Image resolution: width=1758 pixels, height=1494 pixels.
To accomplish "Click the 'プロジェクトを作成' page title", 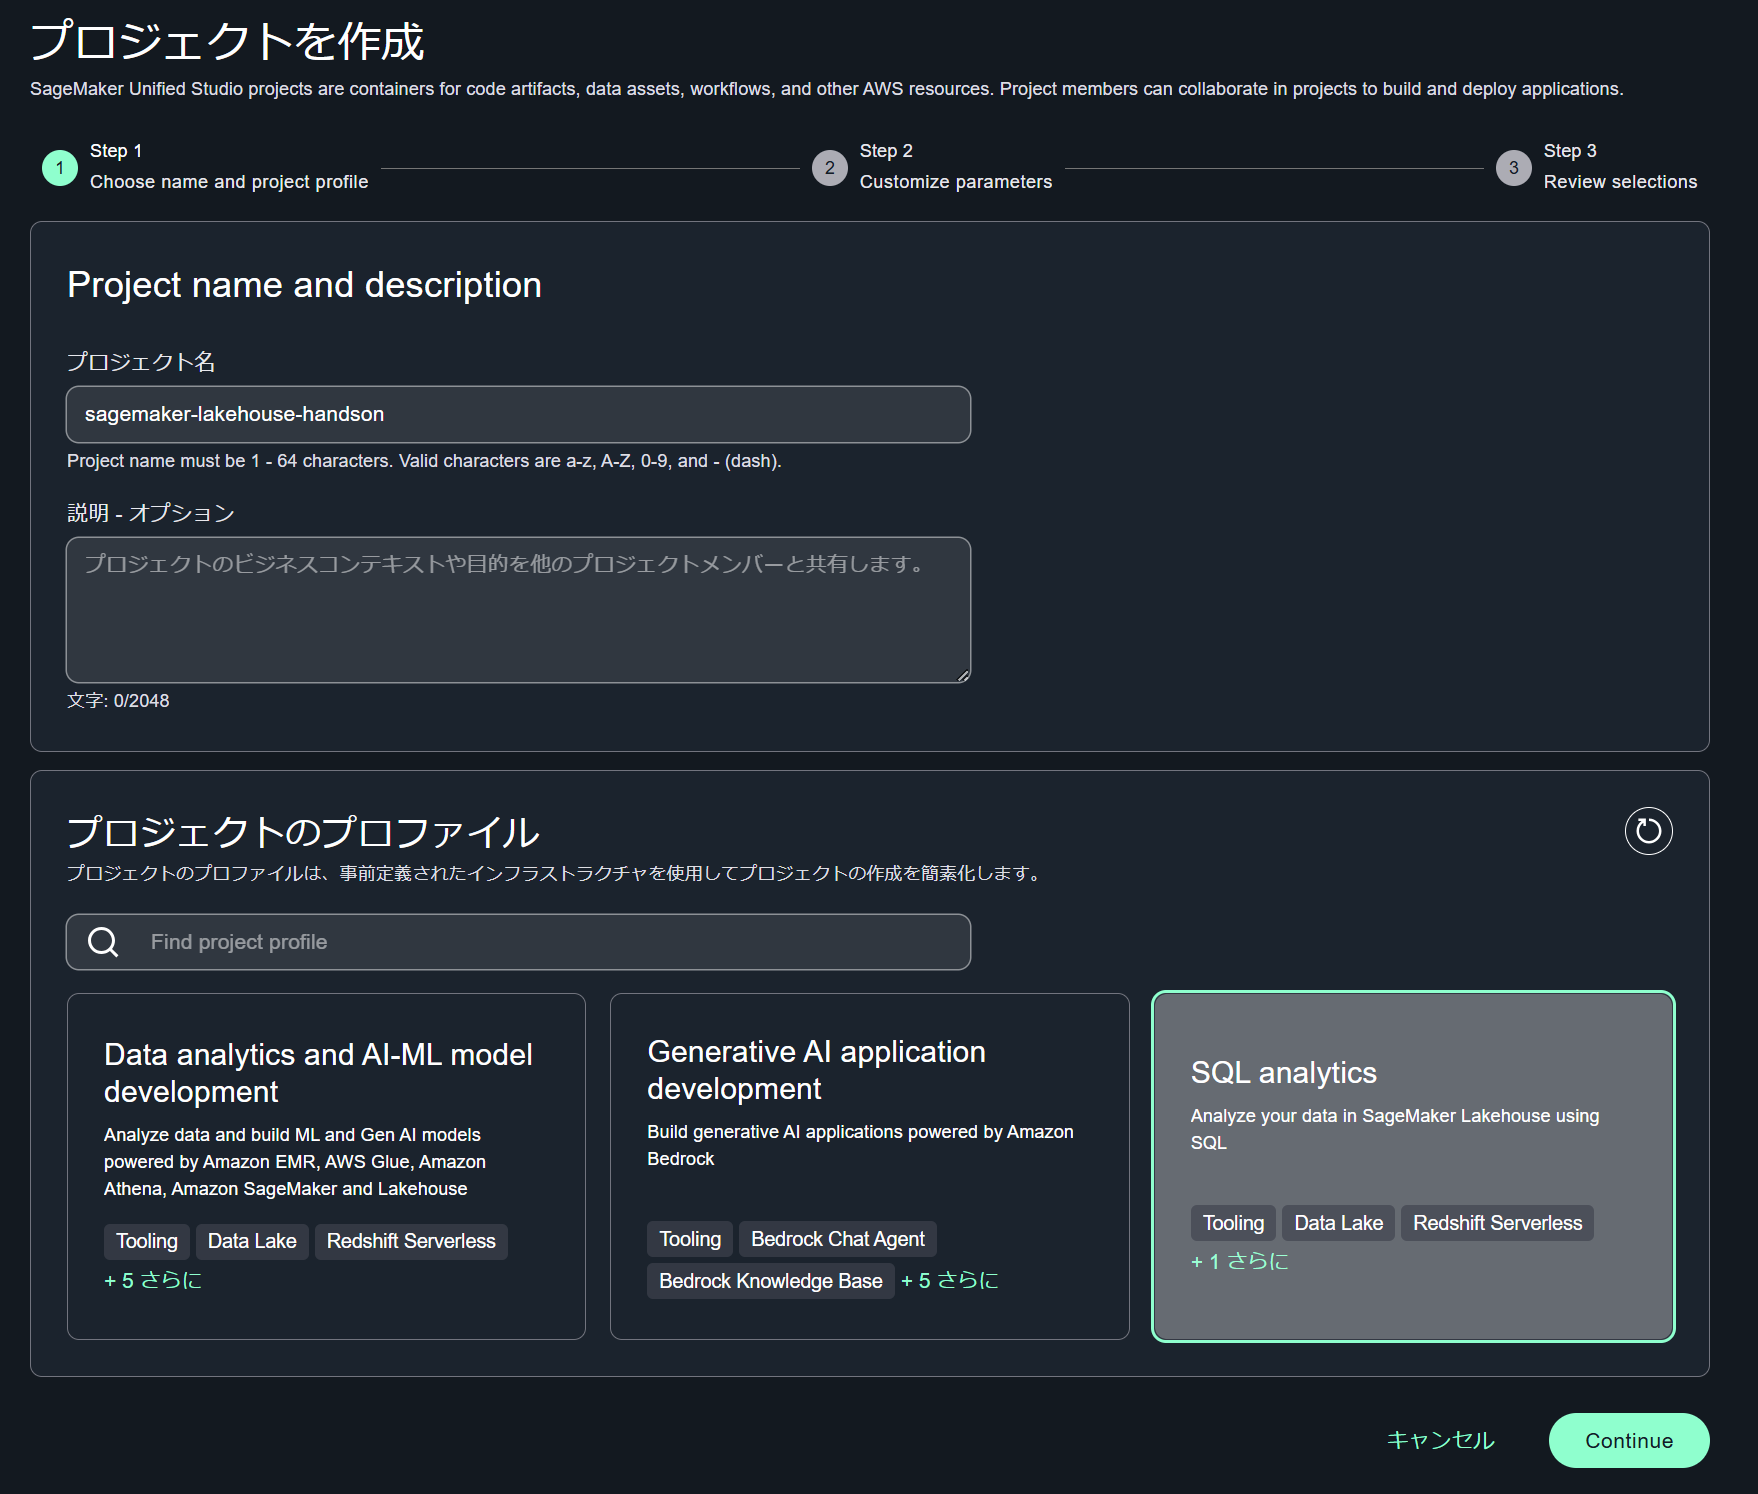I will tap(227, 41).
